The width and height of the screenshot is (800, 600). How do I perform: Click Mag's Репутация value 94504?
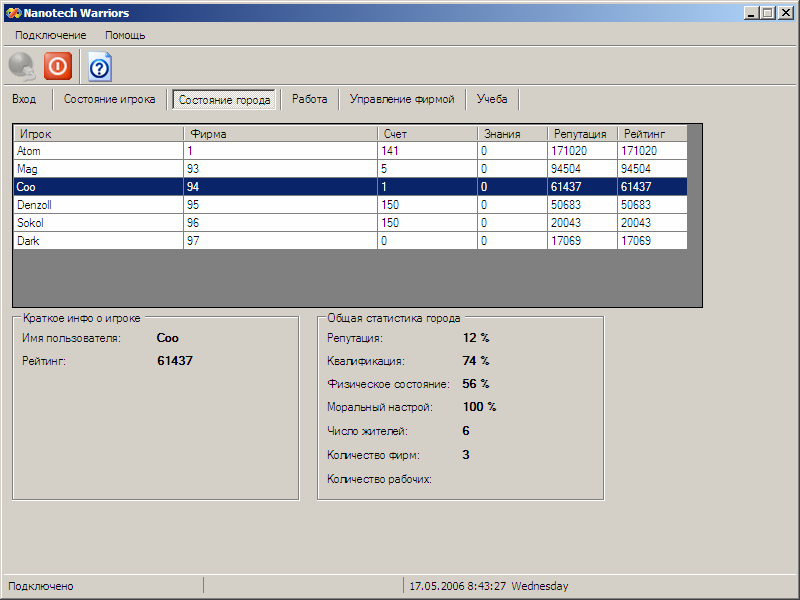tap(582, 169)
